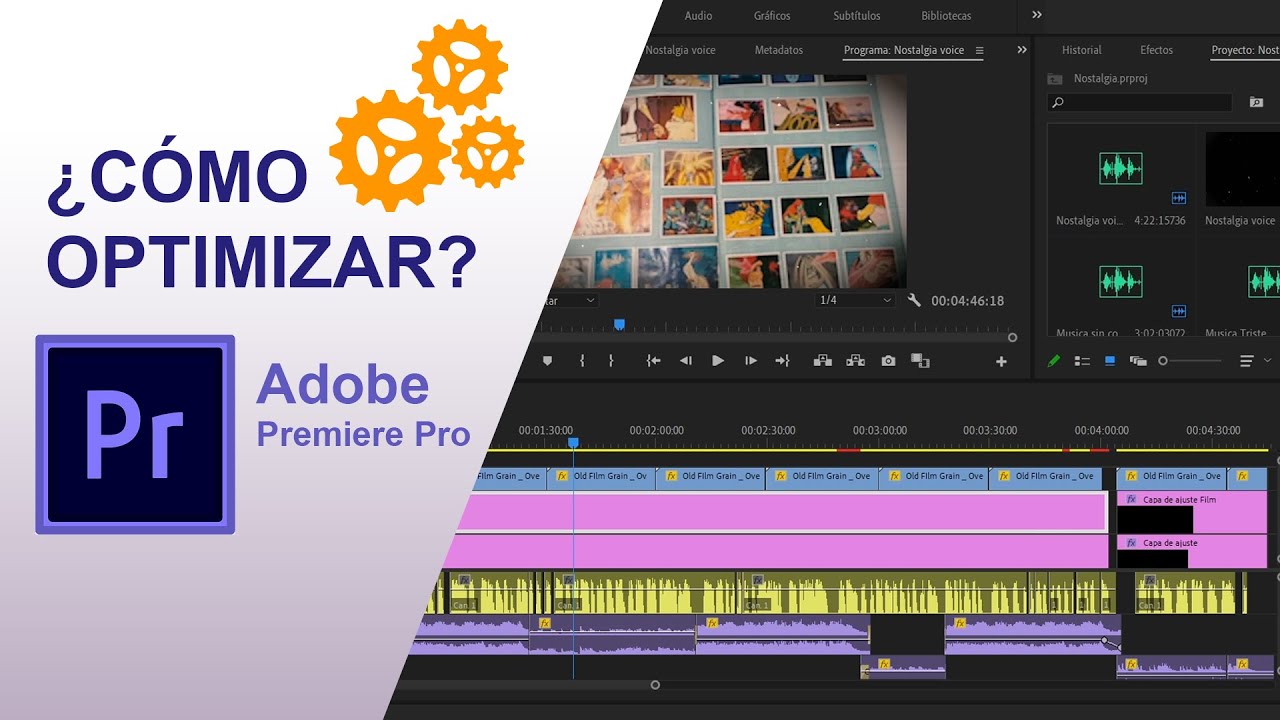Click 00:03:00:00 on the timeline ruler
Viewport: 1280px width, 720px height.
point(880,430)
